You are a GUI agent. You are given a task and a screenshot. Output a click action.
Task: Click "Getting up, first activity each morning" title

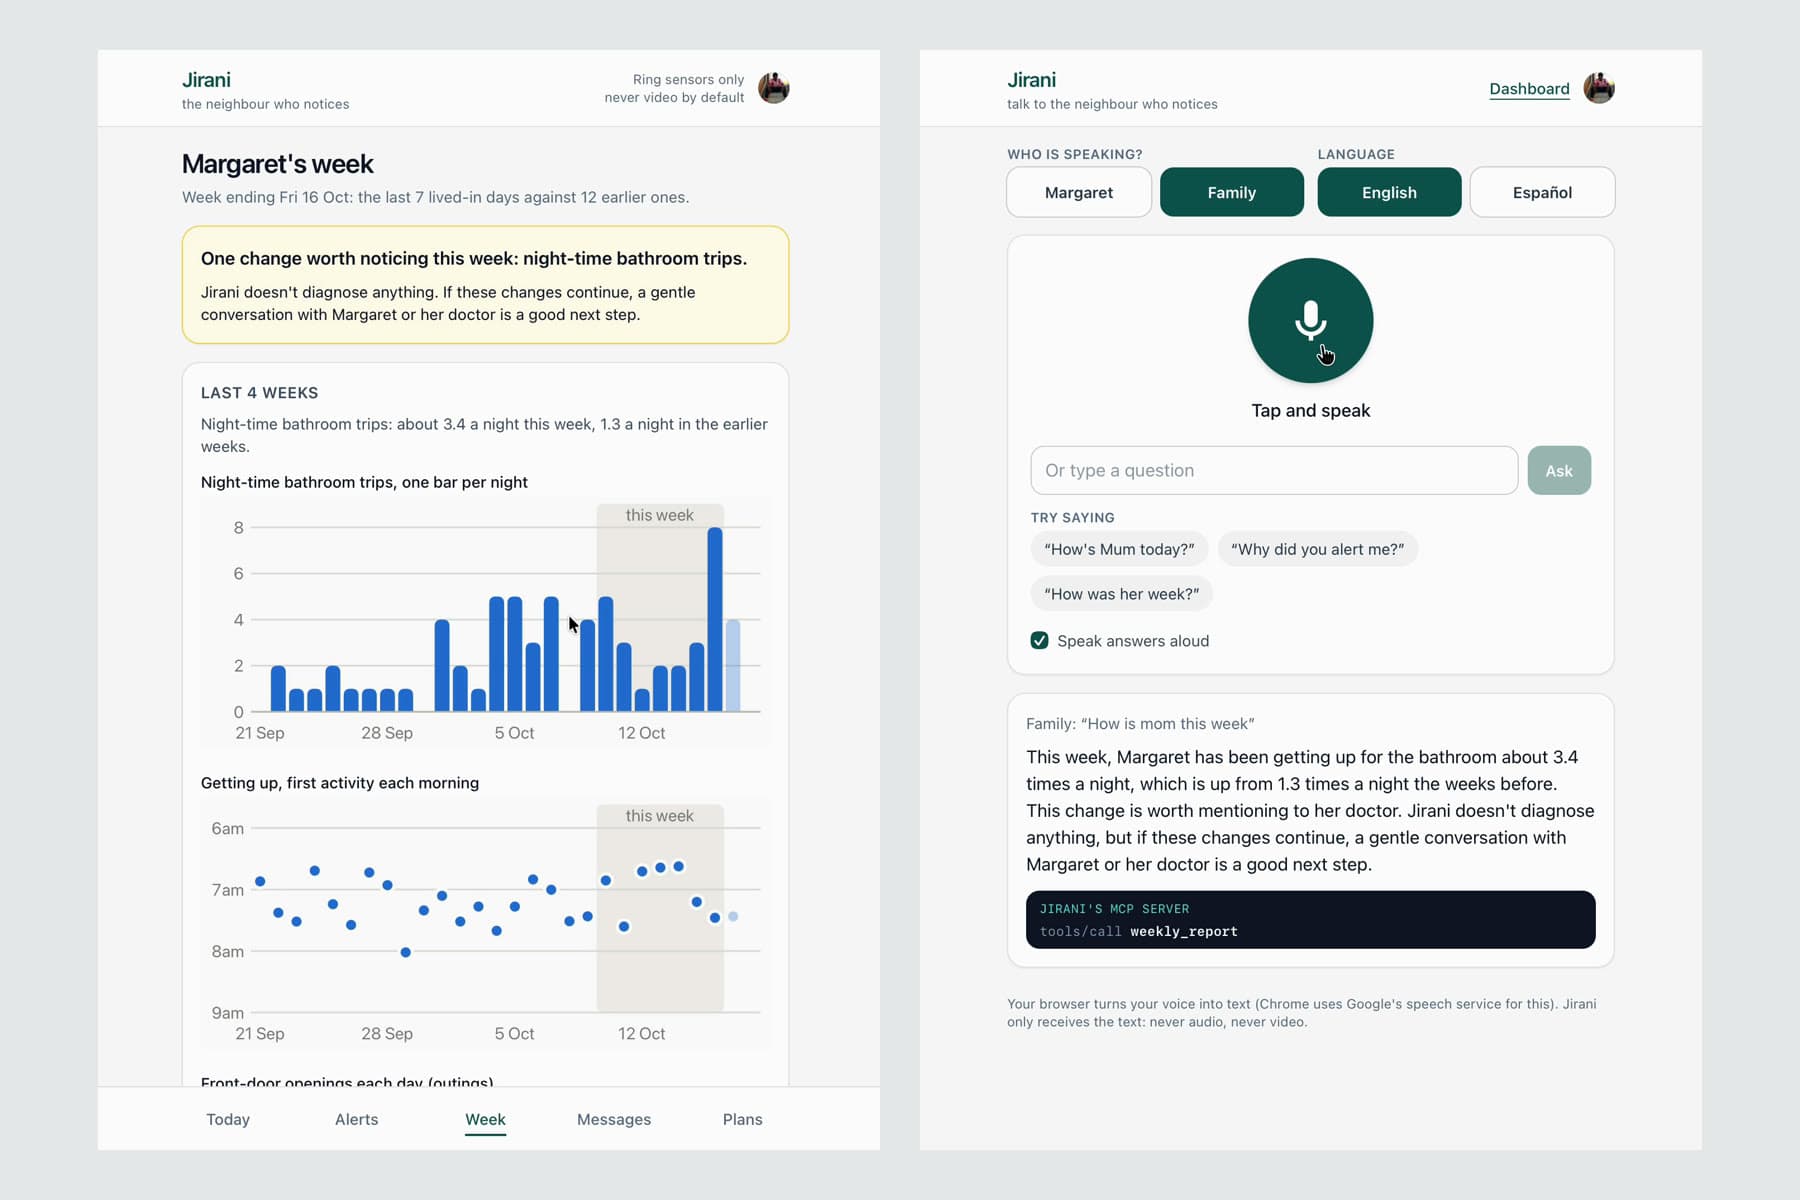pos(340,783)
